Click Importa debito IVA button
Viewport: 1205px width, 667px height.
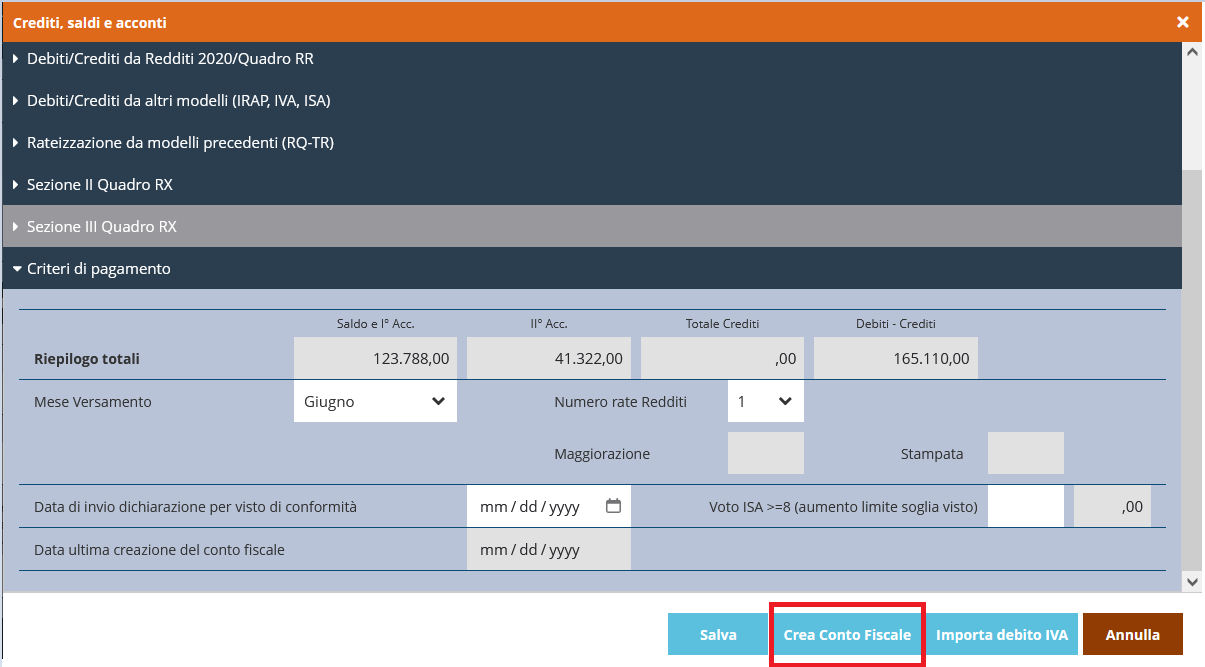(x=1002, y=635)
